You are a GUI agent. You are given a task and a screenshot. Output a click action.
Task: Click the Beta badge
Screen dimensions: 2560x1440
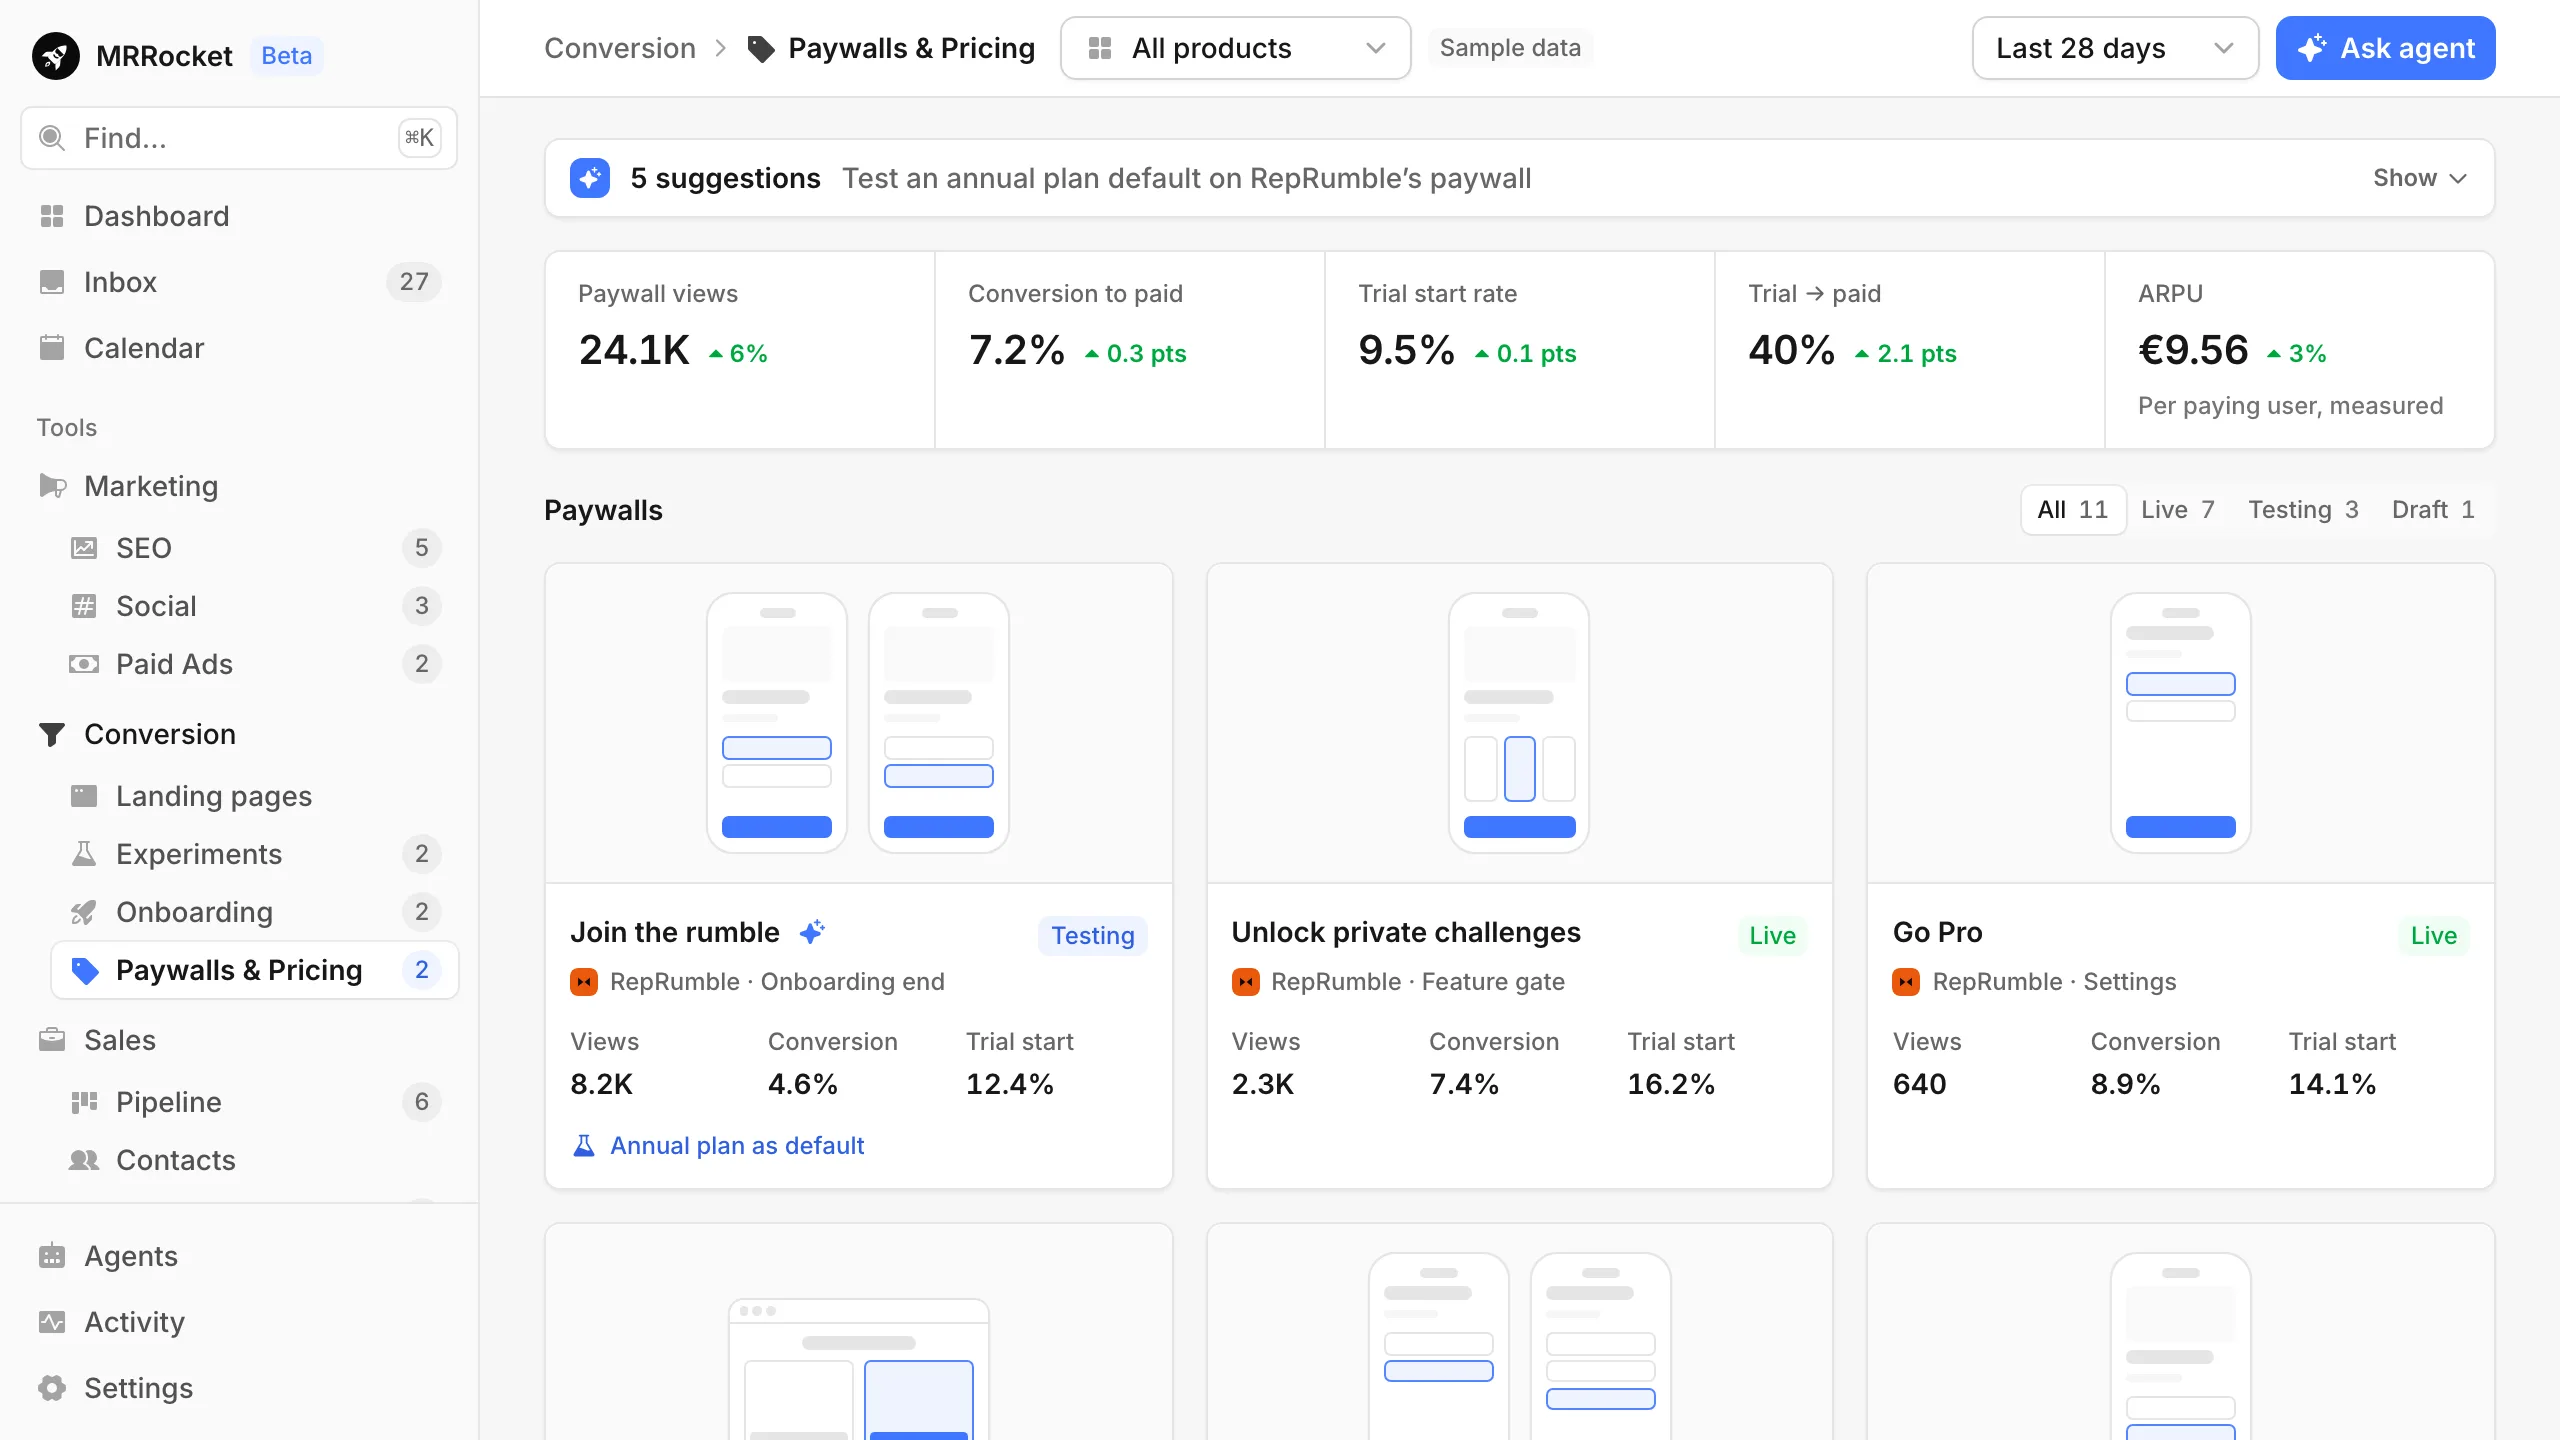[x=287, y=55]
